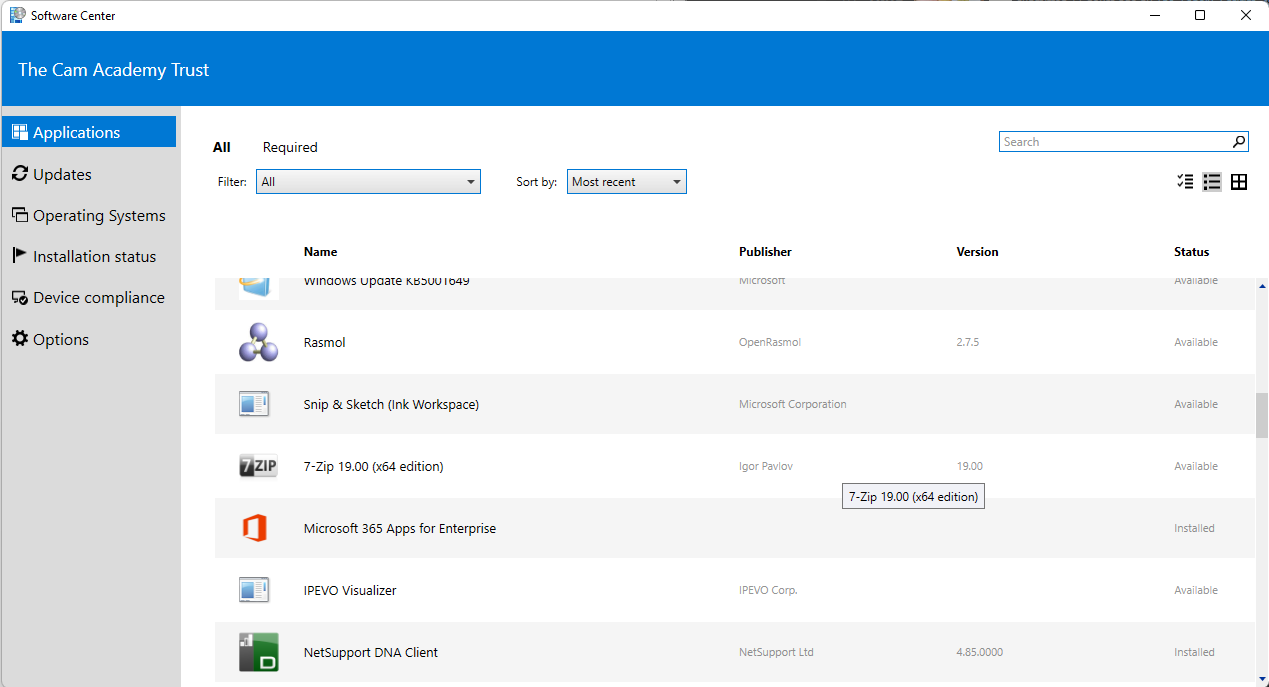Viewport: 1269px width, 687px height.
Task: Open 7-Zip 19.00 (x64 edition) entry
Action: (735, 466)
